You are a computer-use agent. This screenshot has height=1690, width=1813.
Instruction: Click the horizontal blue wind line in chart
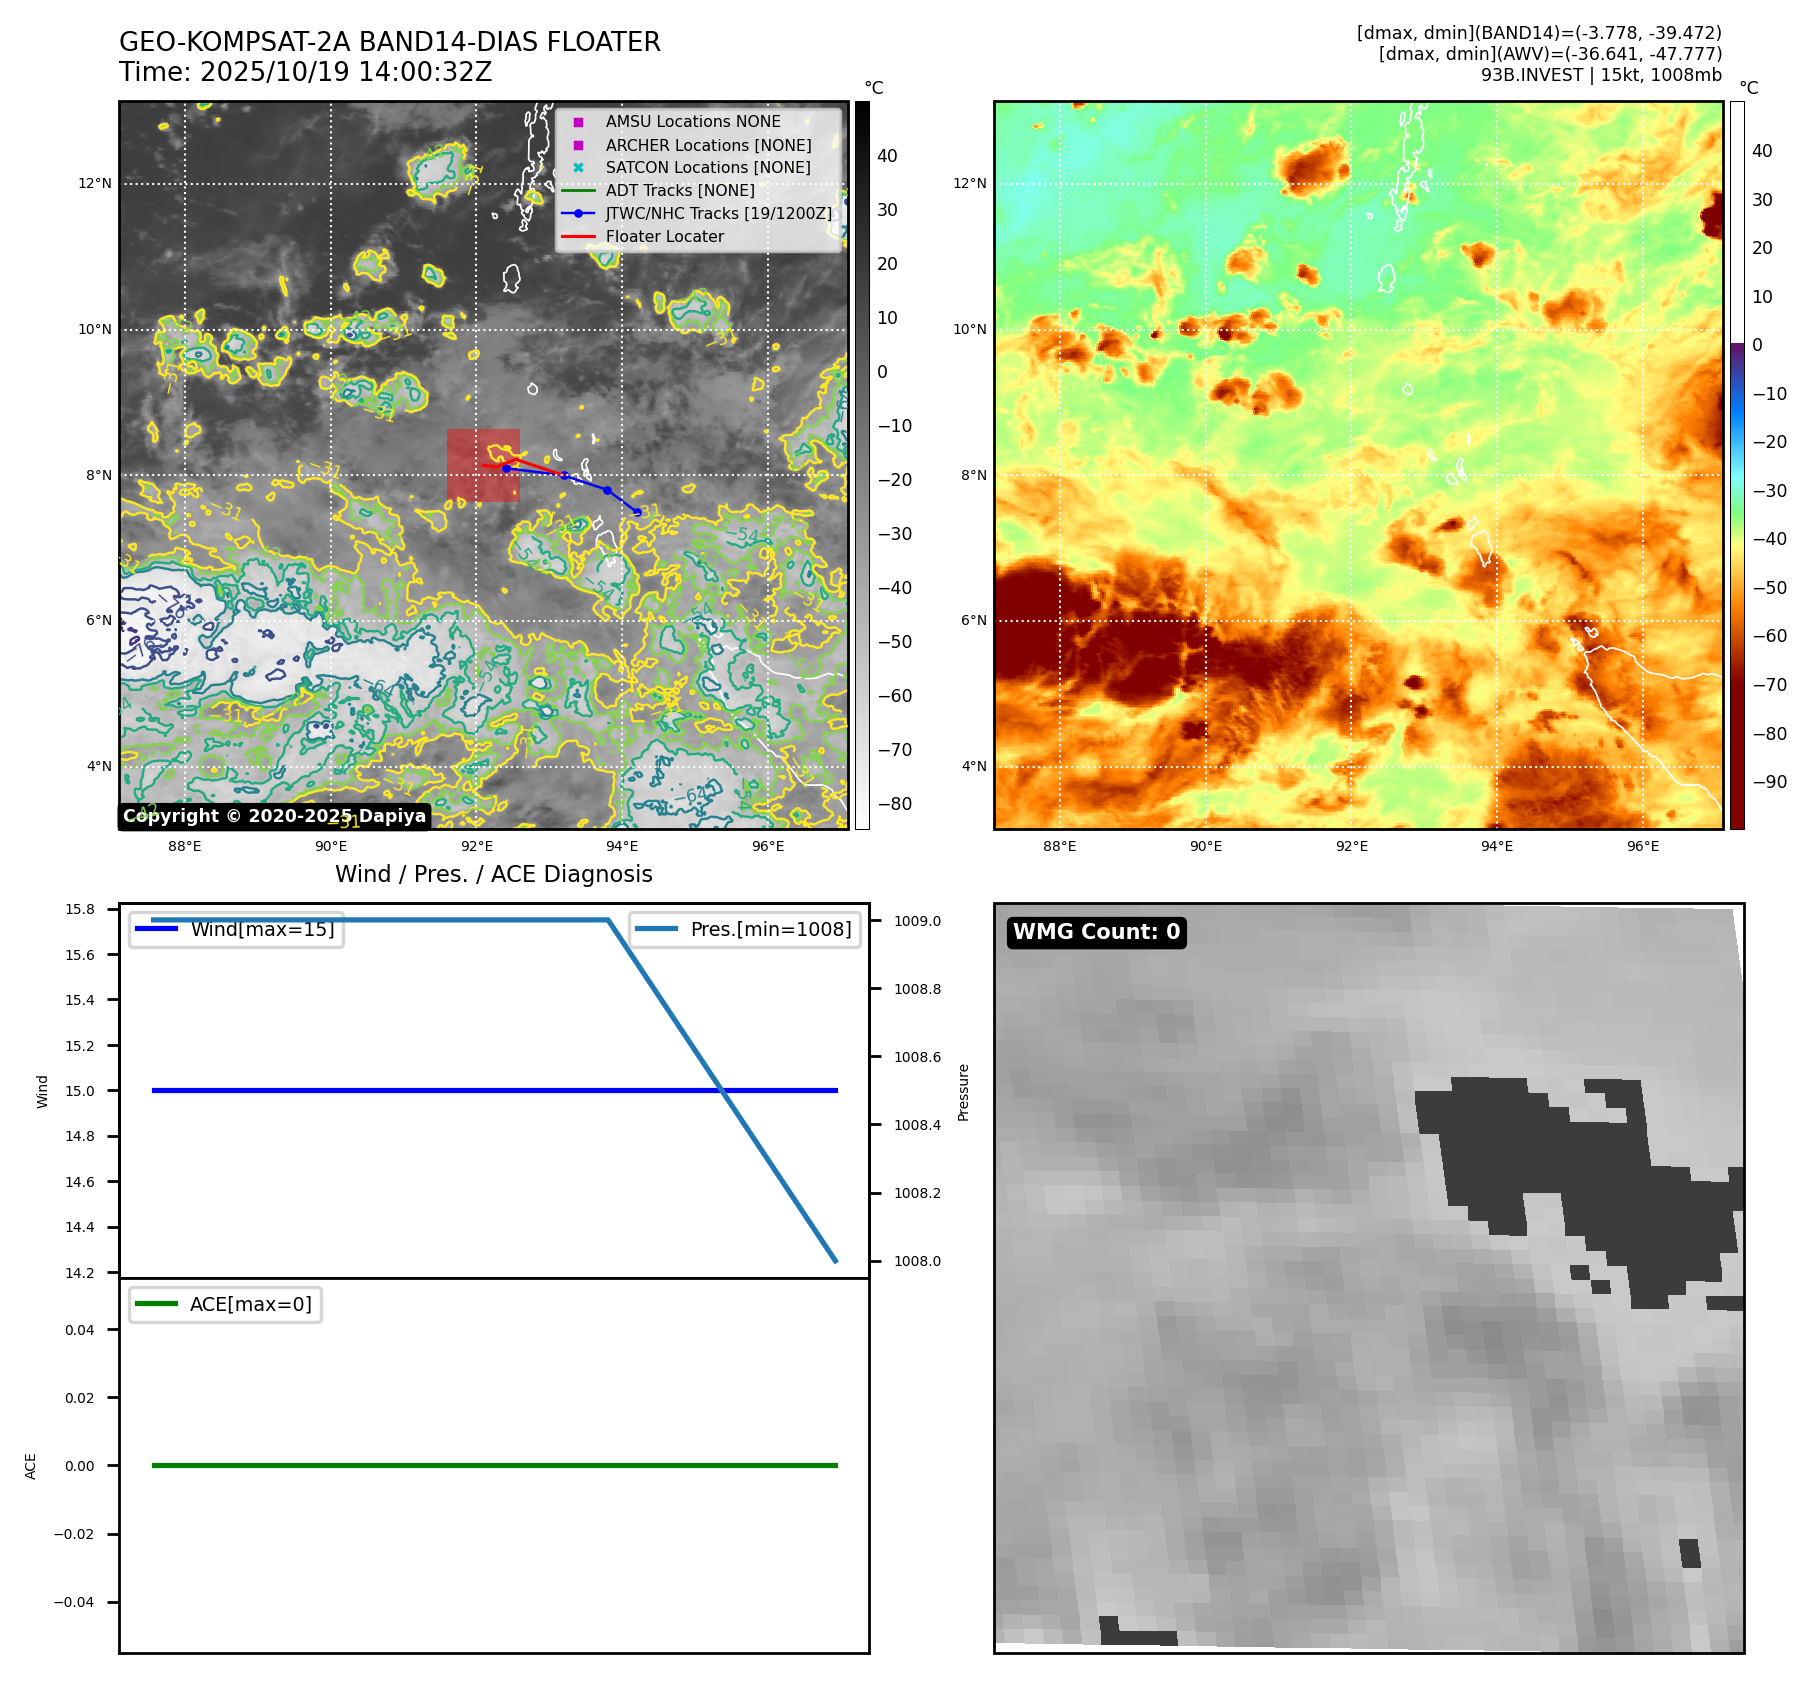(x=400, y=1090)
